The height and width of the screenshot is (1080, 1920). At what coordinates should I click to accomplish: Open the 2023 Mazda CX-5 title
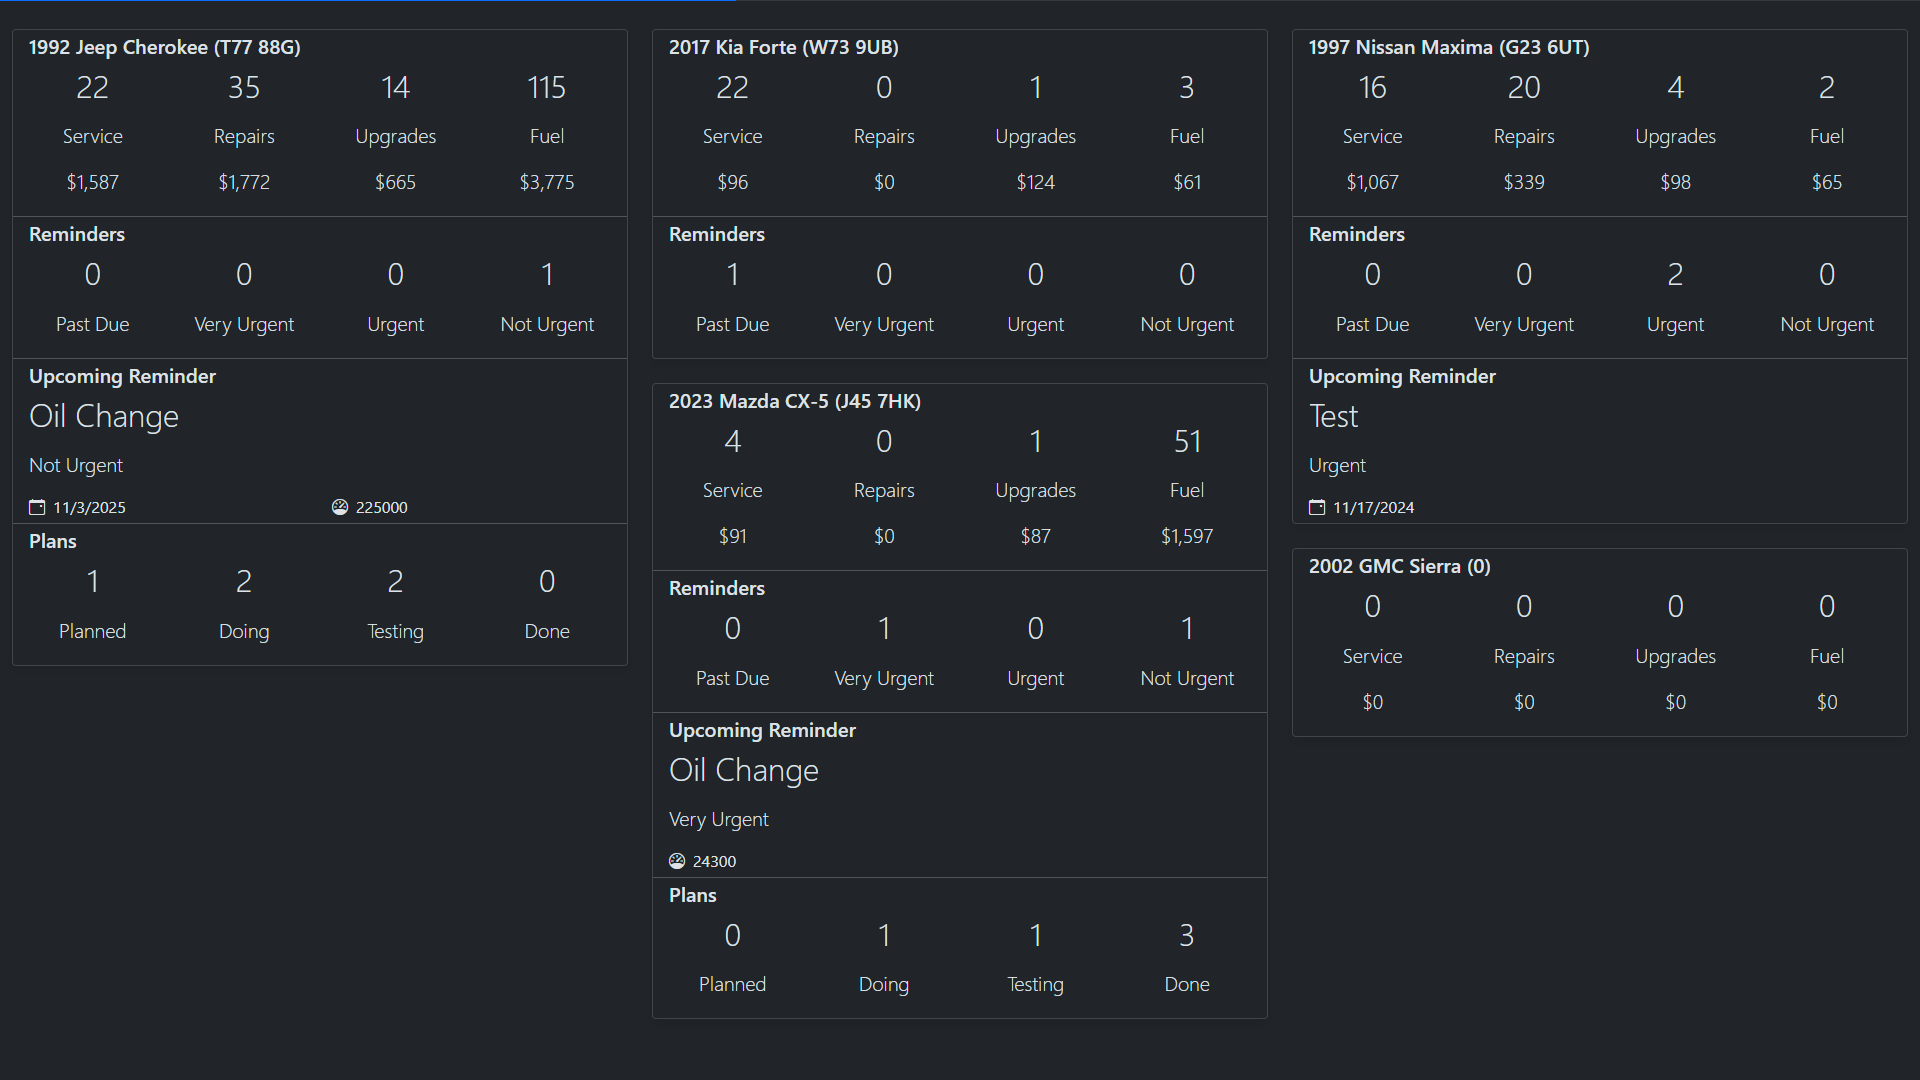[794, 401]
